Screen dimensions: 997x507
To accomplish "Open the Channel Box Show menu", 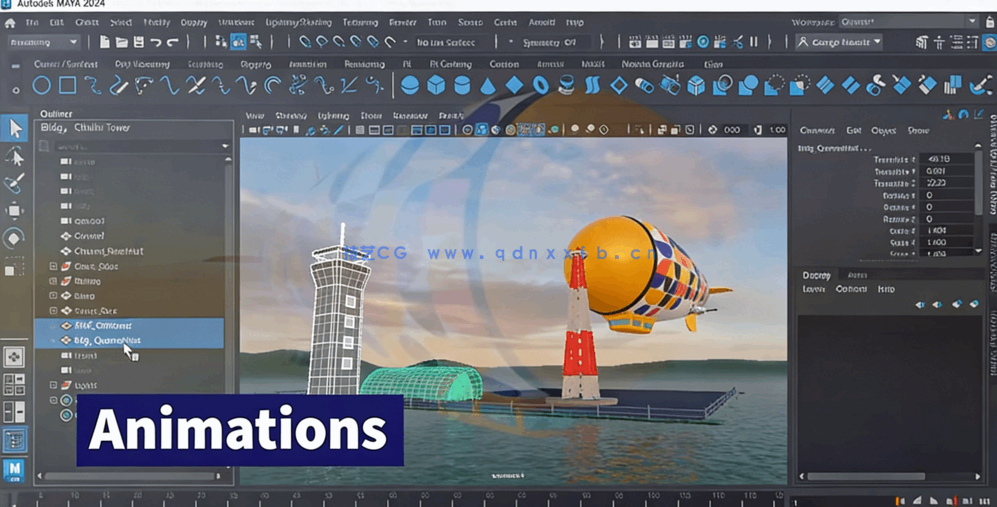I will click(918, 130).
